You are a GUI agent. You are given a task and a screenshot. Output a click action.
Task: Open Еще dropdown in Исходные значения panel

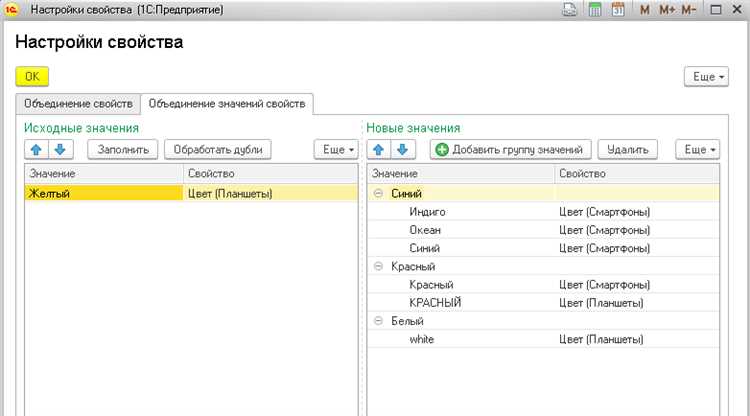(336, 150)
